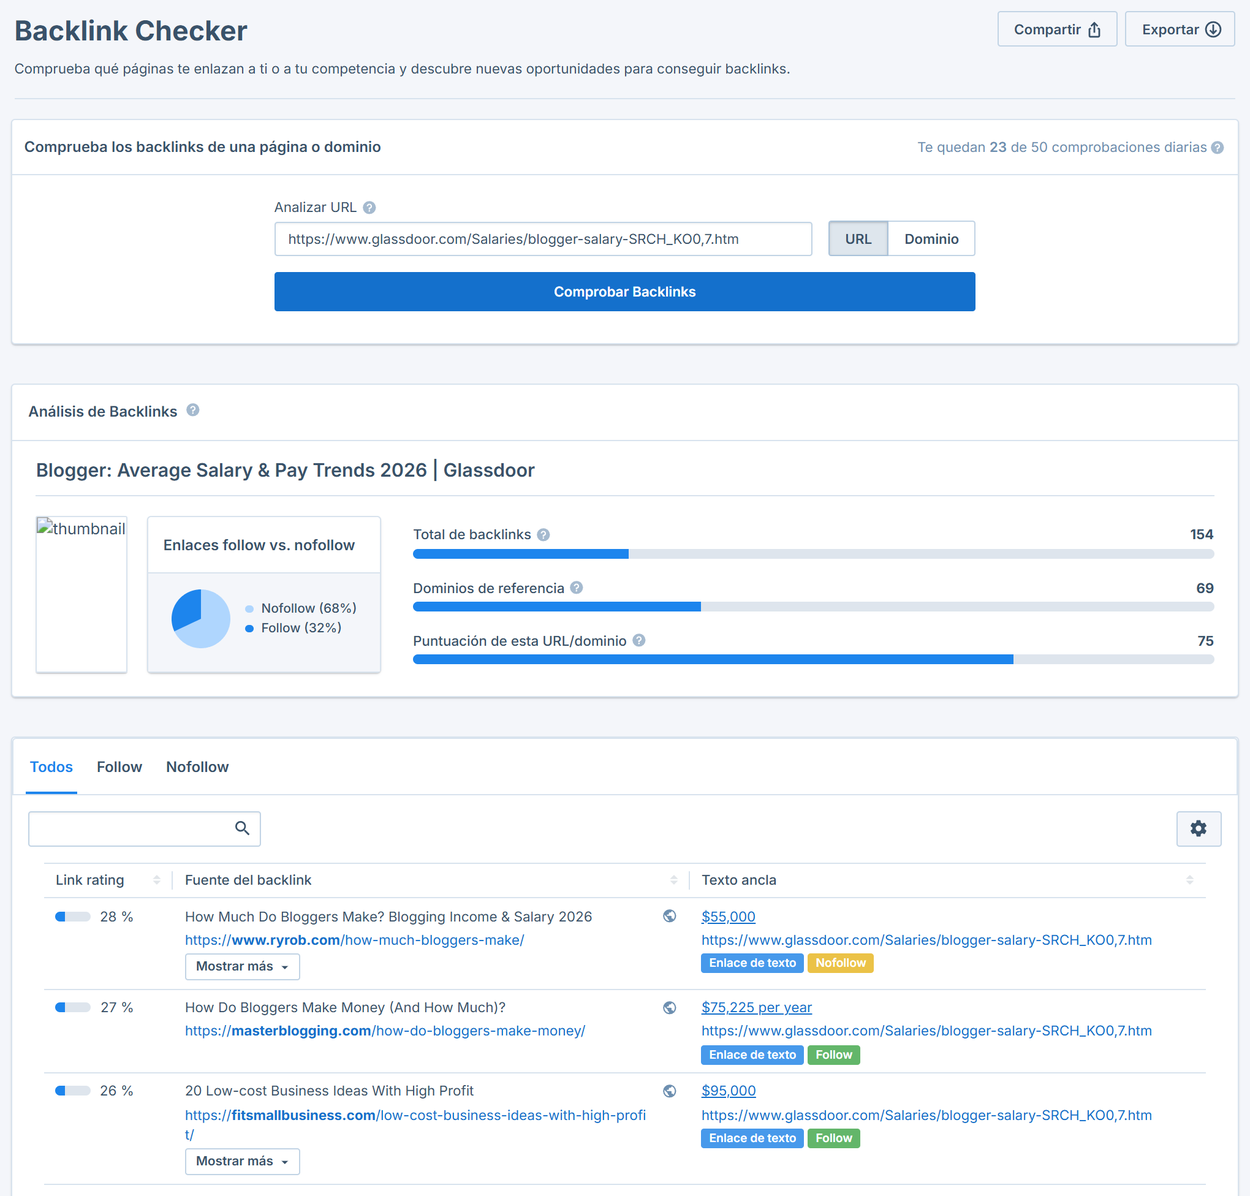Expand Mostrar más under ryrob.com

(x=242, y=967)
